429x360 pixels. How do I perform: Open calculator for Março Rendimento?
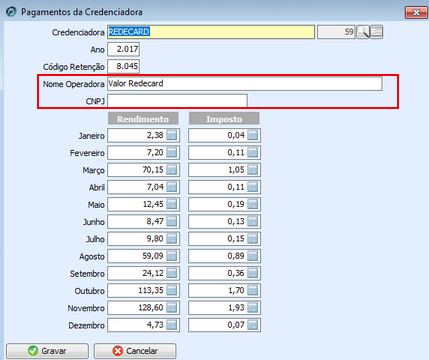(x=171, y=170)
